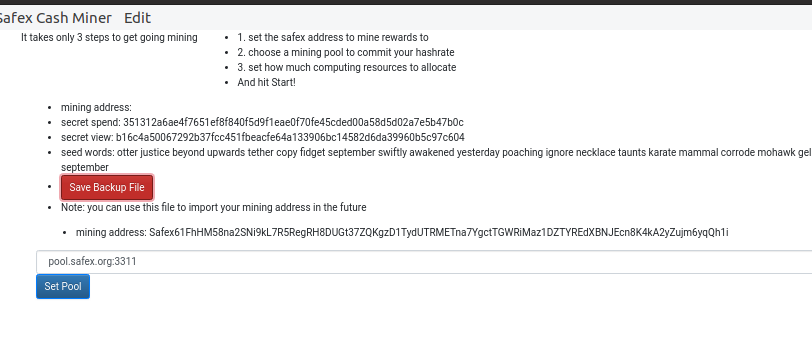
Task: Click the backup file import note
Action: coord(213,207)
